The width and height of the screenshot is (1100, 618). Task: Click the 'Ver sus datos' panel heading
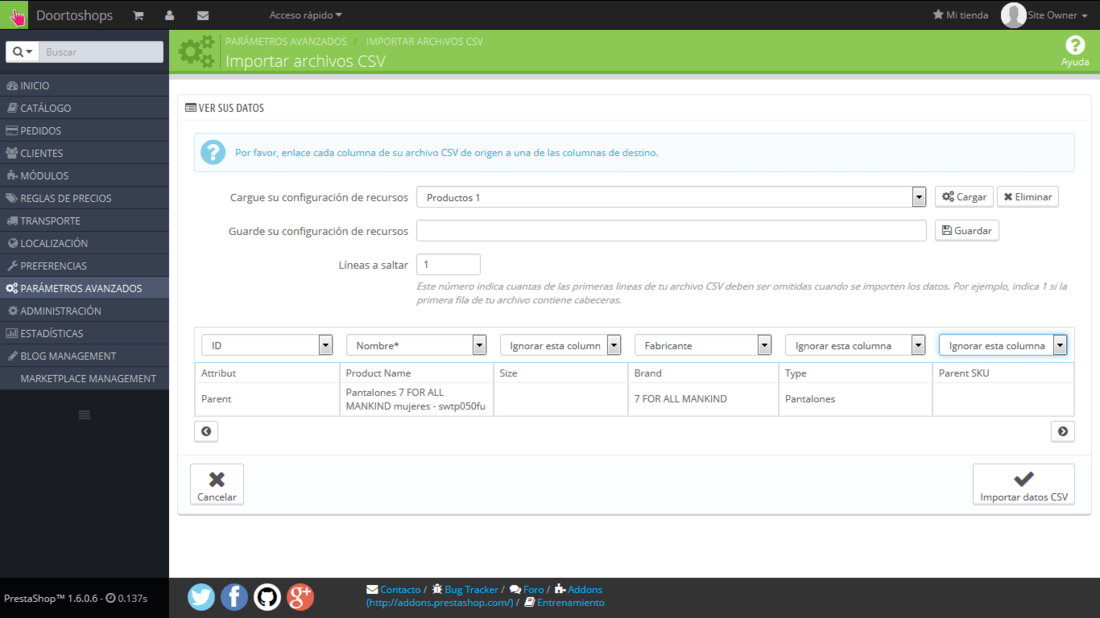[224, 108]
